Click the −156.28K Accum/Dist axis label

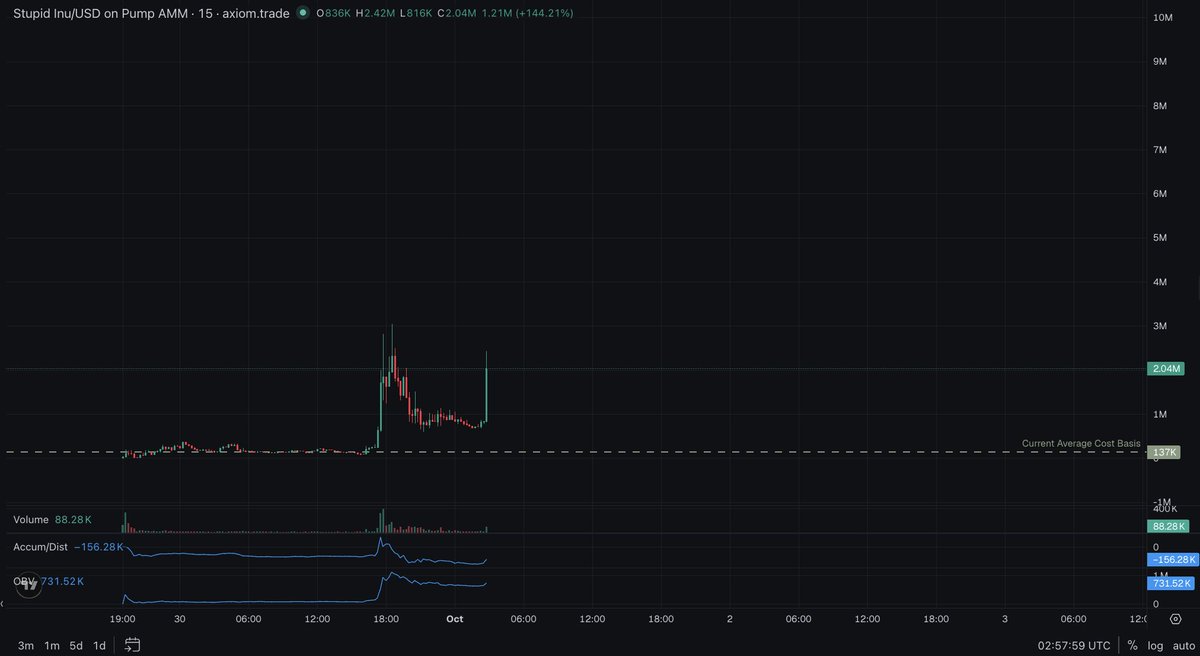pyautogui.click(x=1174, y=560)
